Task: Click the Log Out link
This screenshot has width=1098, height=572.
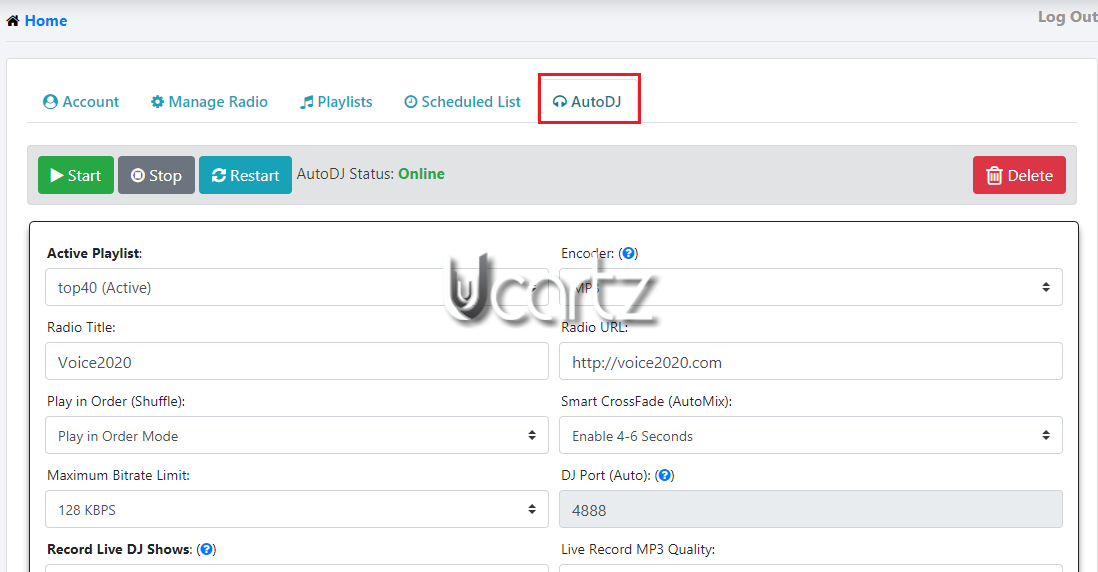Action: pos(1067,17)
